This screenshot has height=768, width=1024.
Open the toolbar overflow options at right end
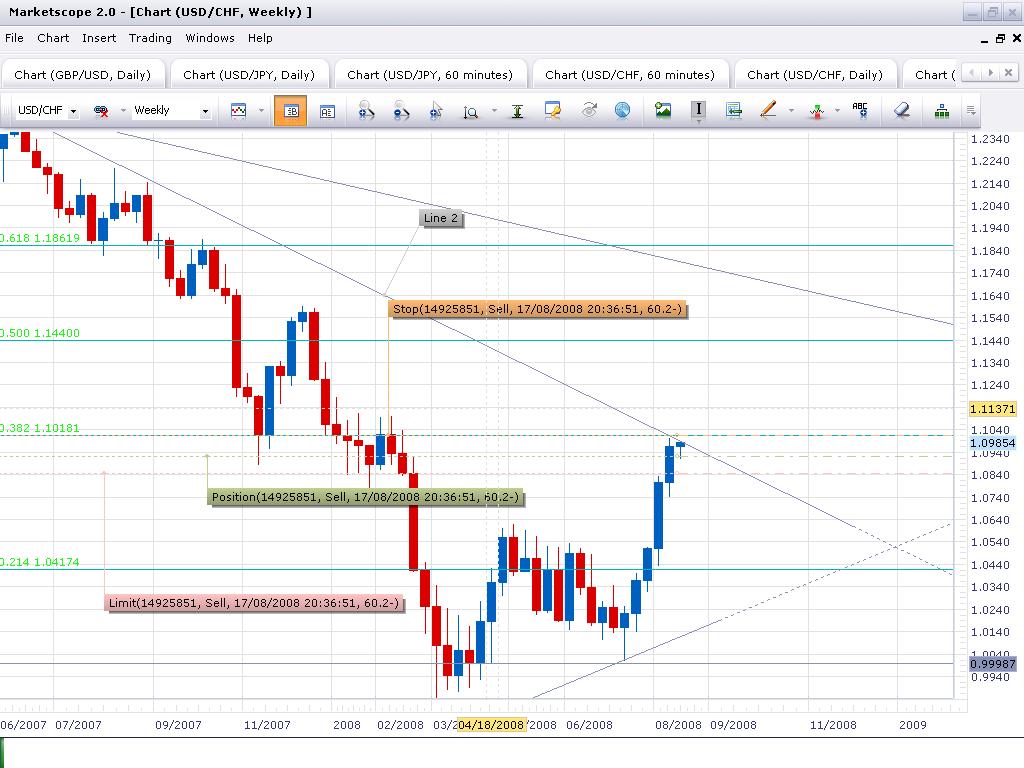pyautogui.click(x=971, y=111)
